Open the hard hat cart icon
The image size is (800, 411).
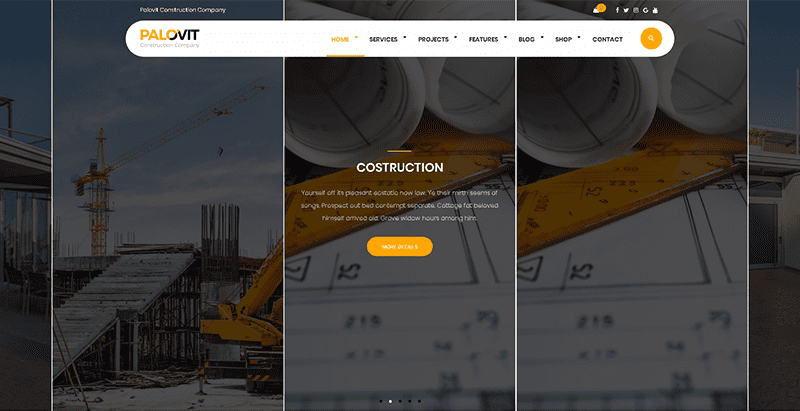[597, 10]
